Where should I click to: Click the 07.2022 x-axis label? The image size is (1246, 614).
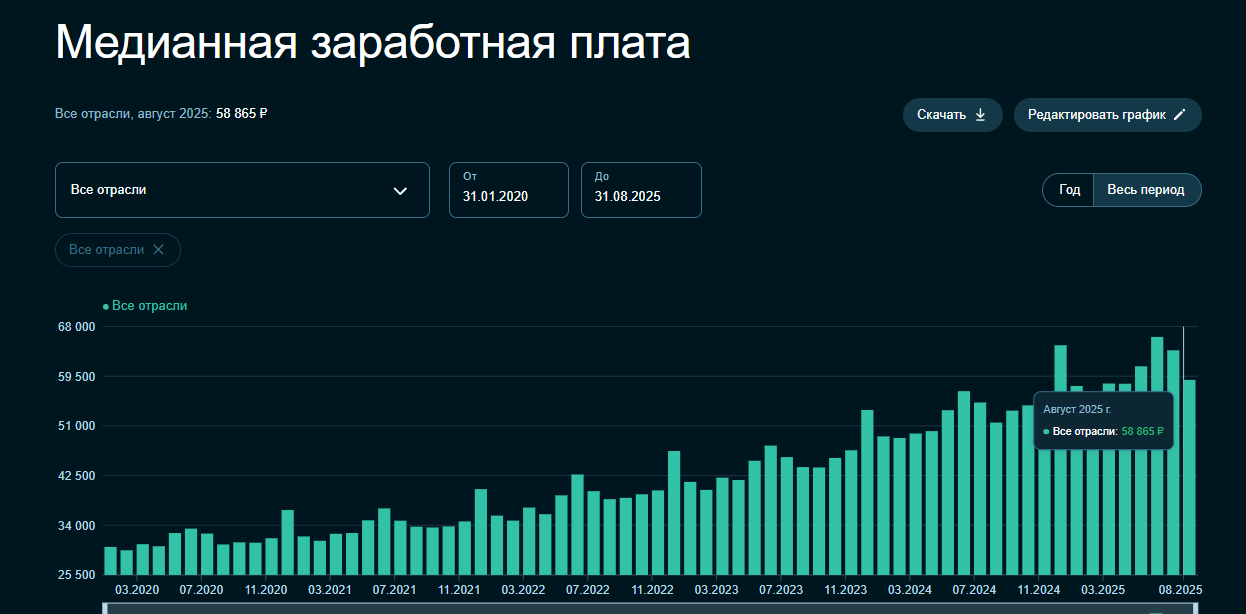click(x=587, y=590)
